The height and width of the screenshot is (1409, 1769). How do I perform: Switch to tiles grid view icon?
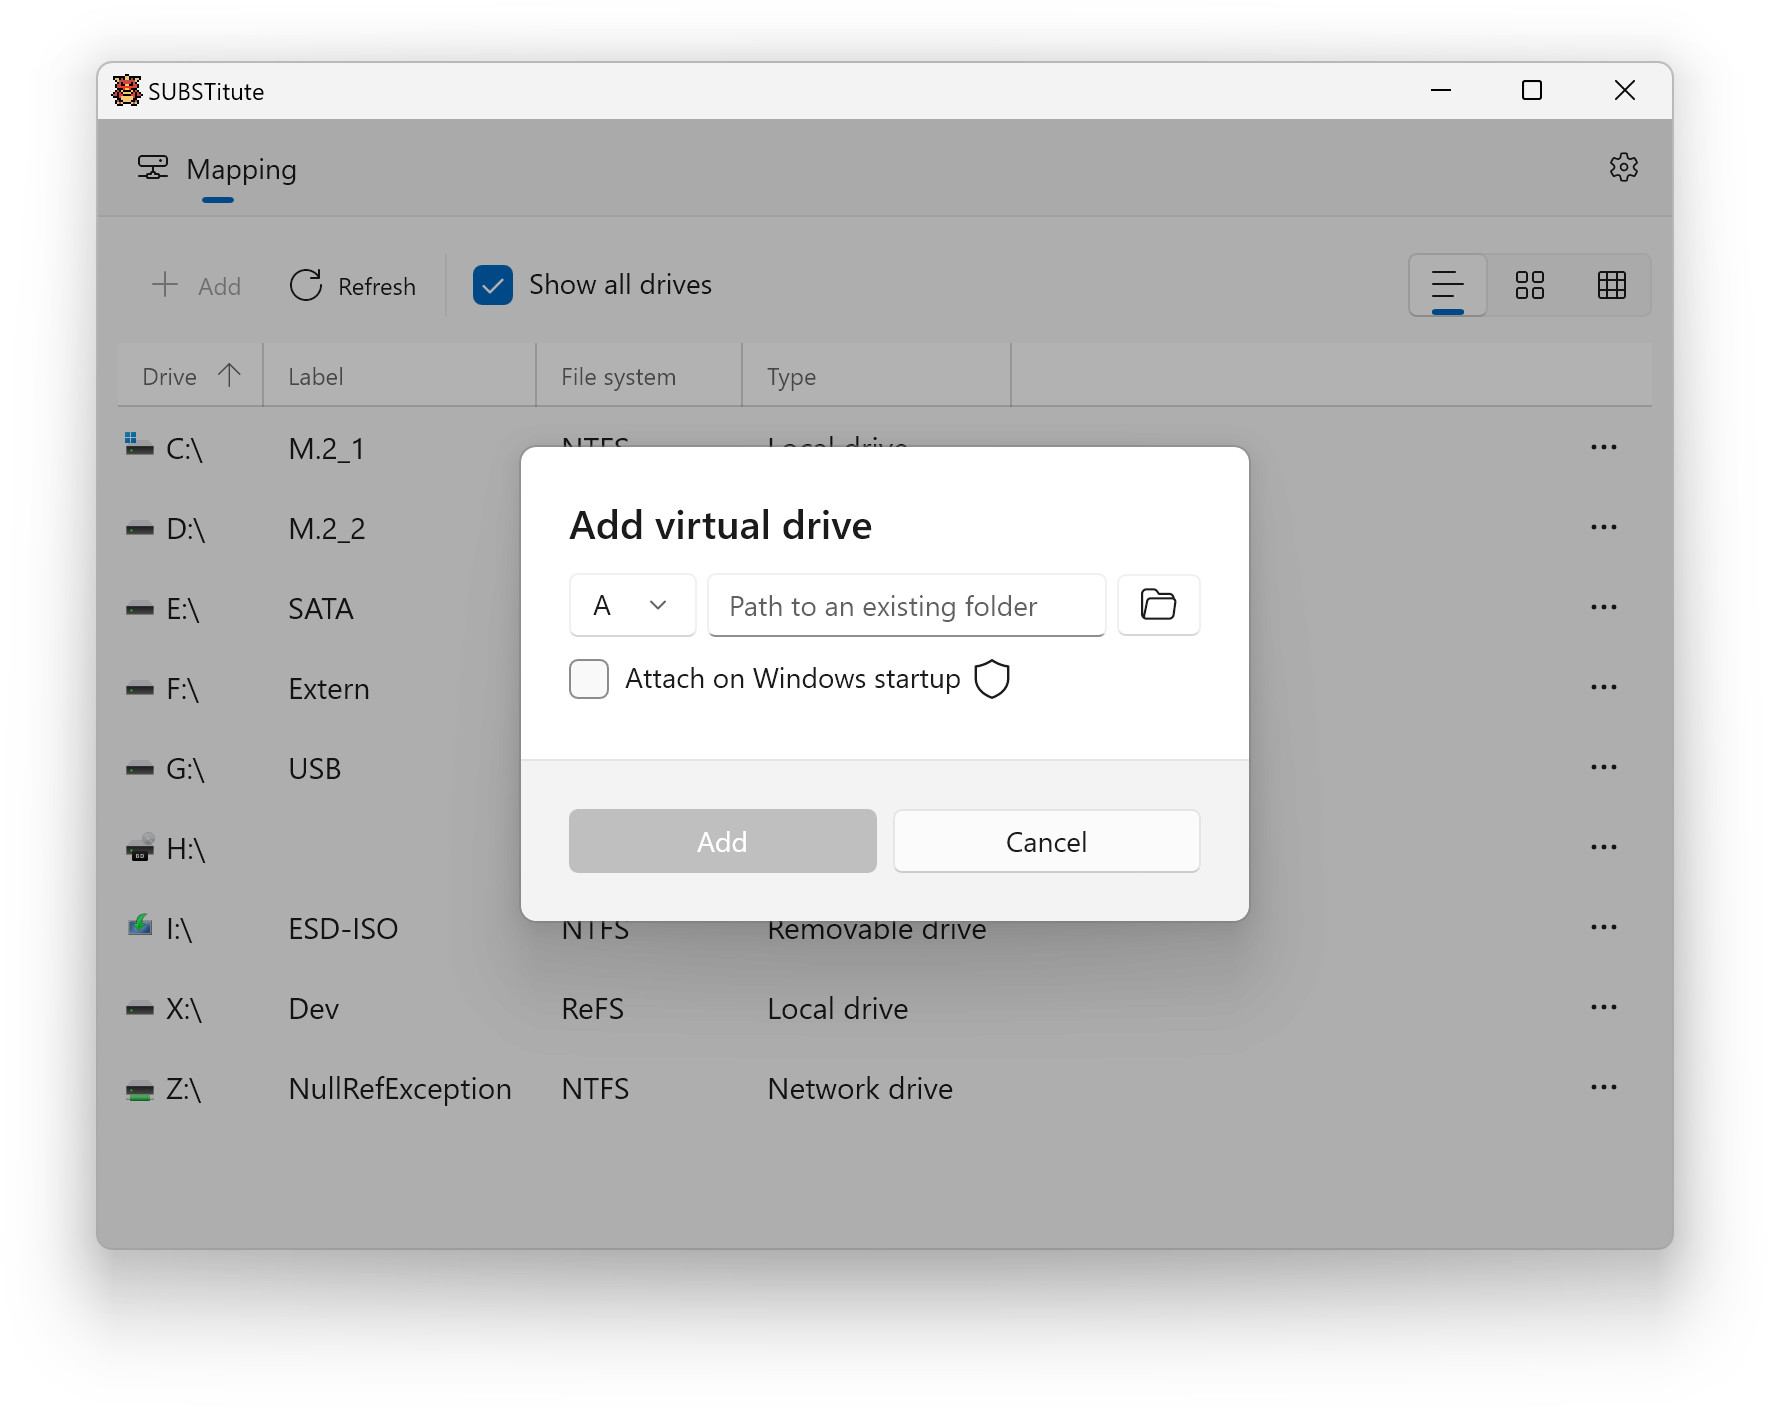1529,285
